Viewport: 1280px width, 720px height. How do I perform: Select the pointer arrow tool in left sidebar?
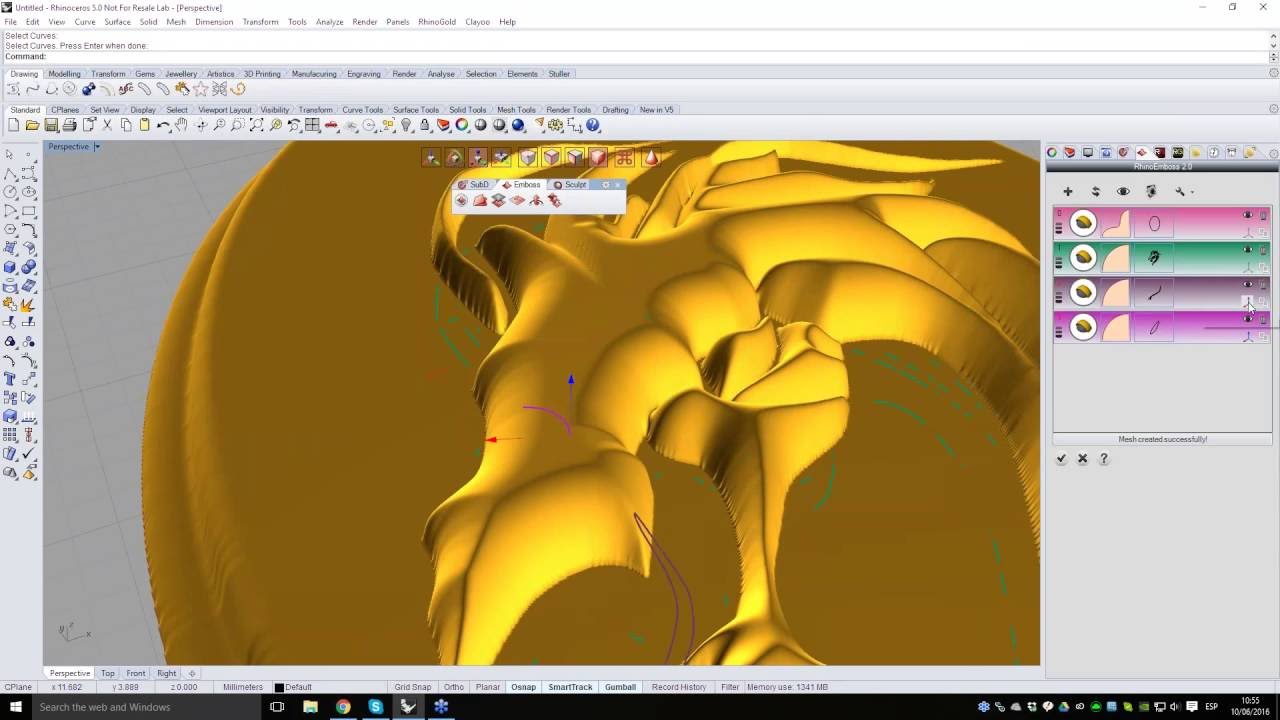click(10, 155)
